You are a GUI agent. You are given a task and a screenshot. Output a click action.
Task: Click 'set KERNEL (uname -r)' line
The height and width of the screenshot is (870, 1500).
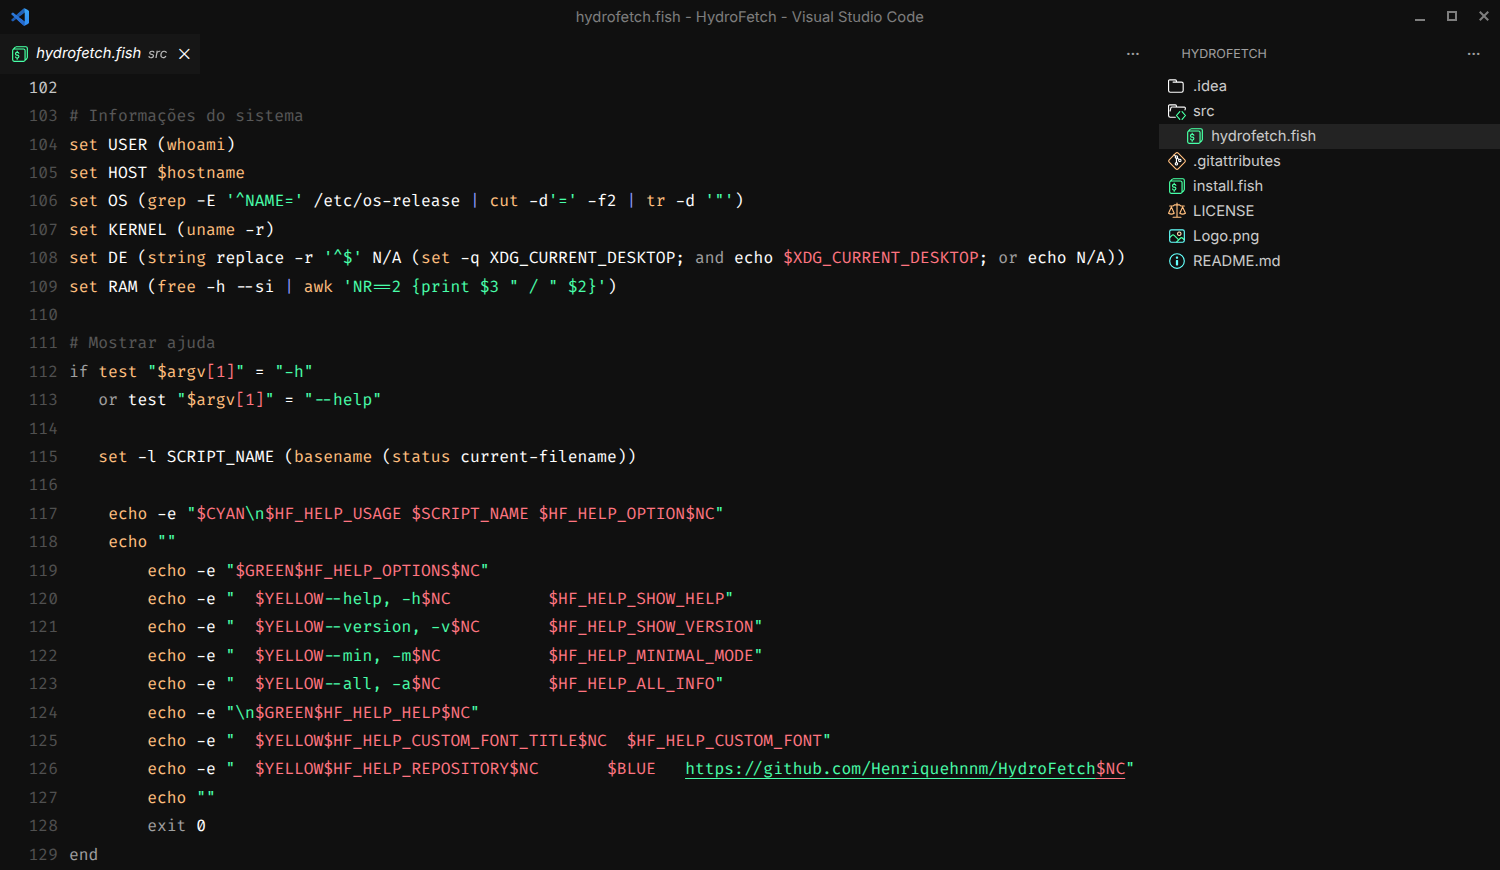pyautogui.click(x=172, y=230)
